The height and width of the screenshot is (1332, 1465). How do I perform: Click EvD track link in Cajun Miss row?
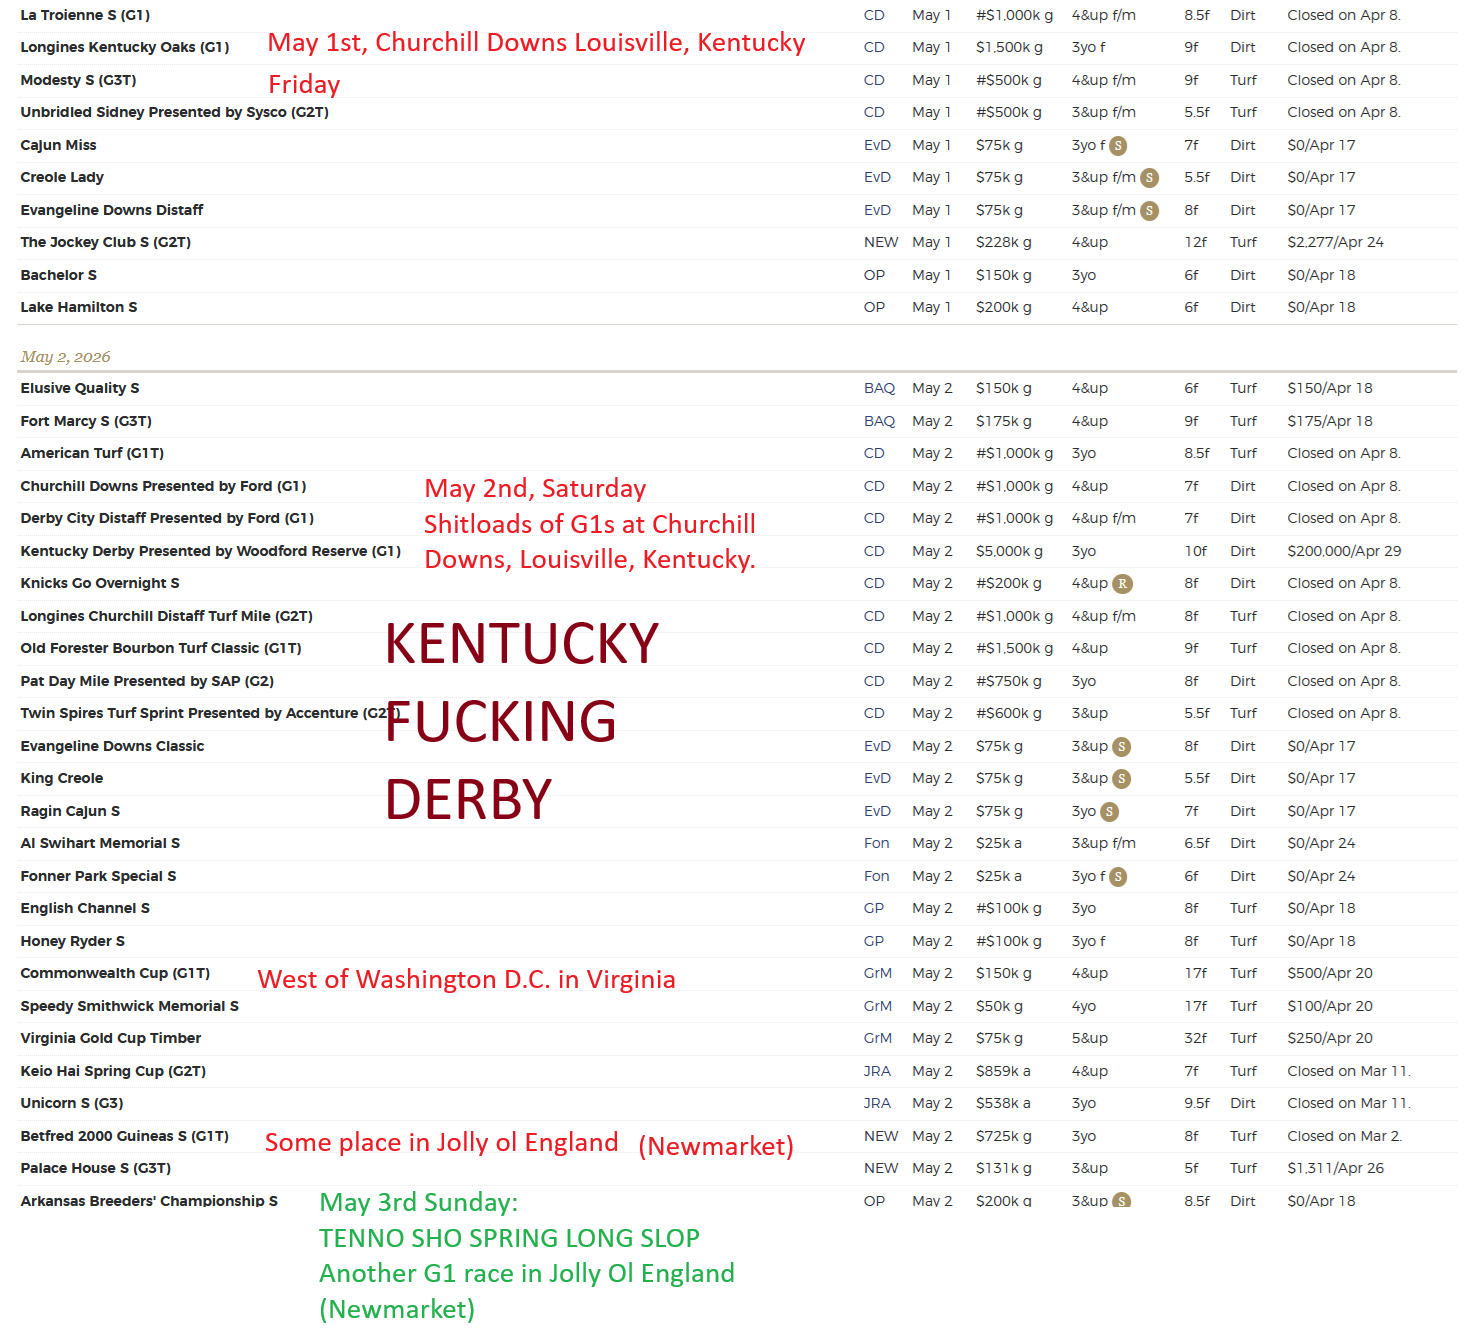[877, 145]
